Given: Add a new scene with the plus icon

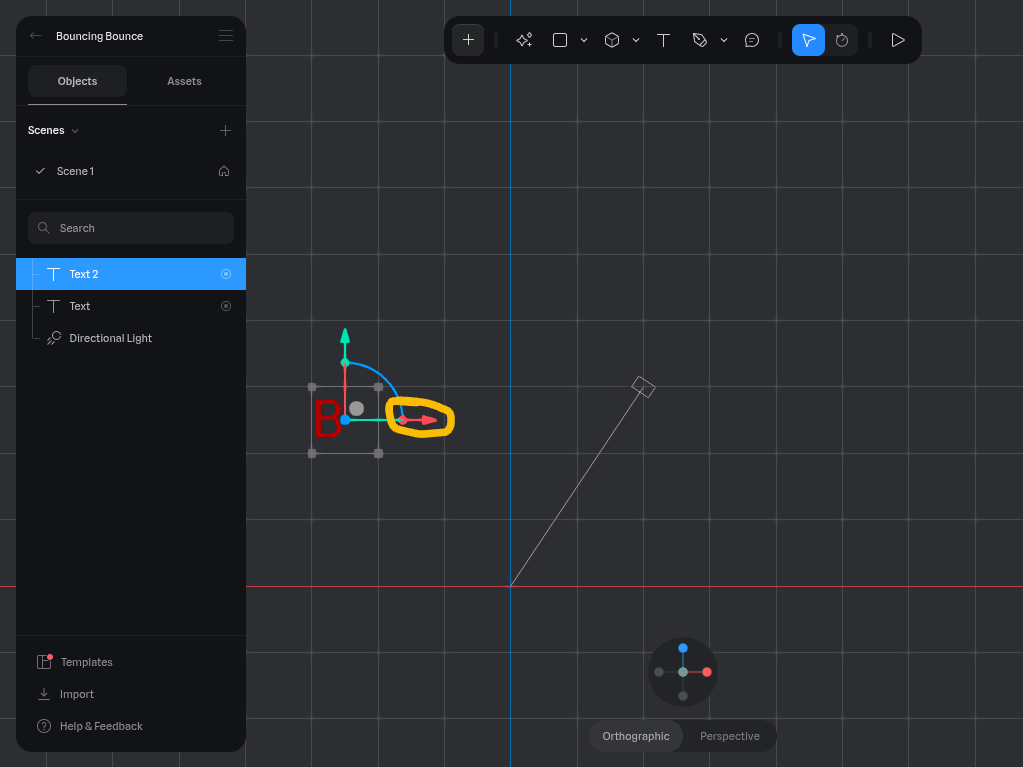Looking at the screenshot, I should click(225, 130).
